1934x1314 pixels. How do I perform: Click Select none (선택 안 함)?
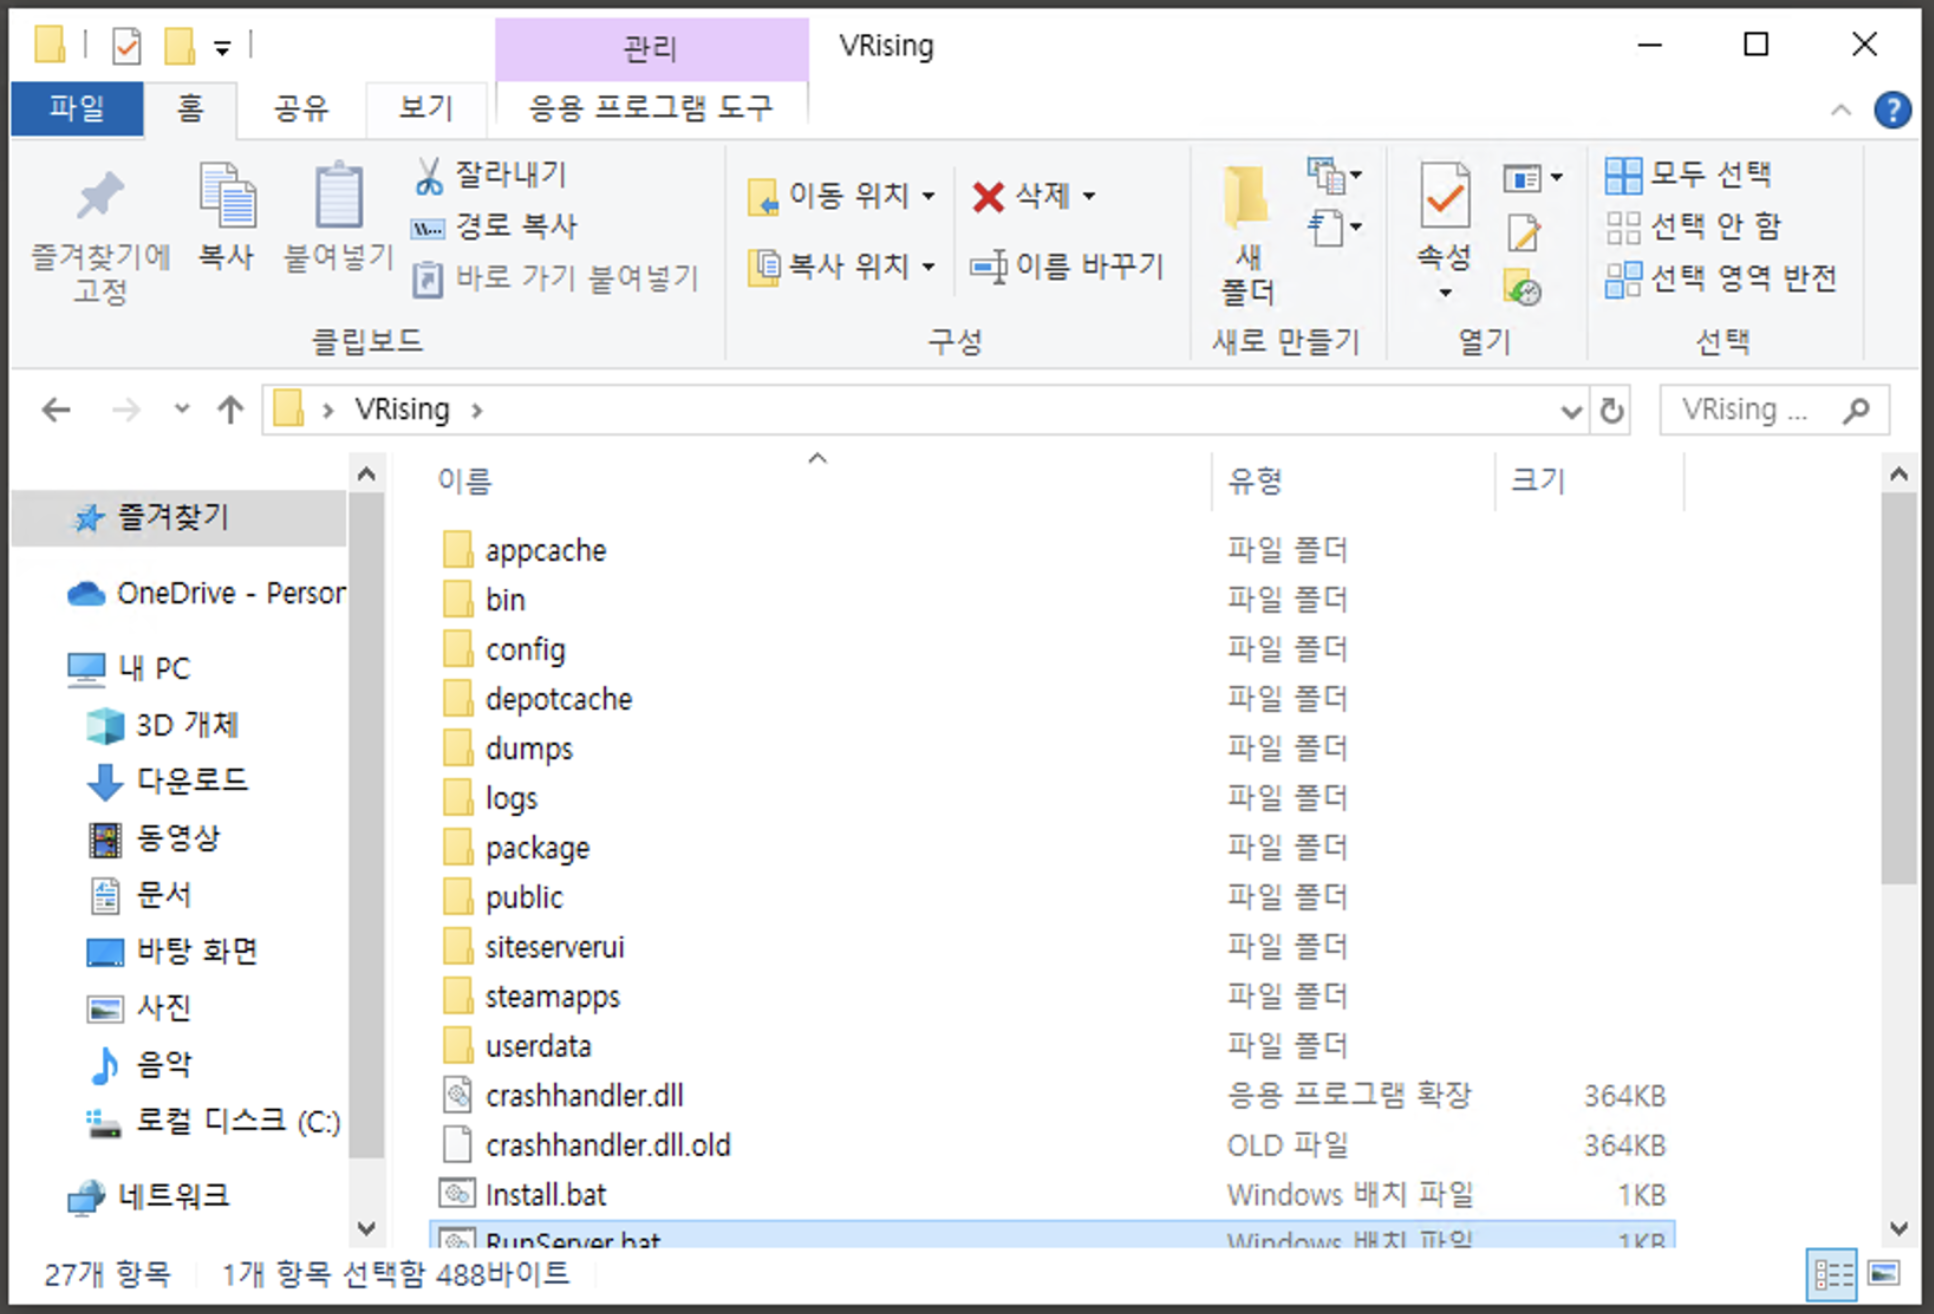click(x=1694, y=227)
